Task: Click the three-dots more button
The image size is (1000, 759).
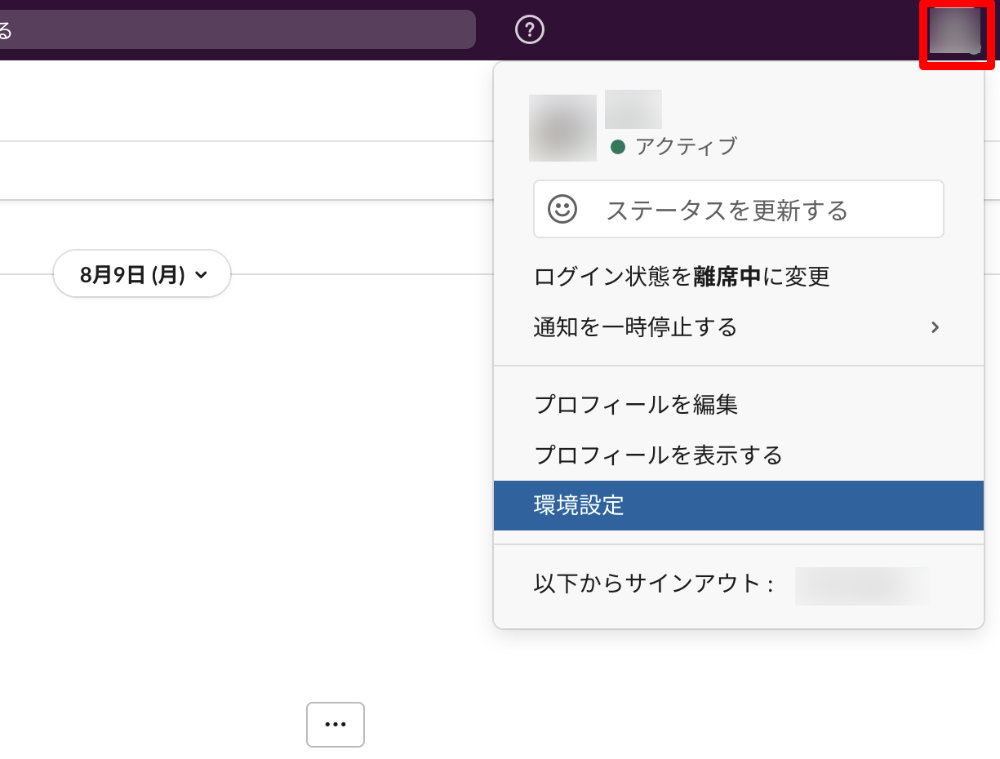Action: [335, 725]
